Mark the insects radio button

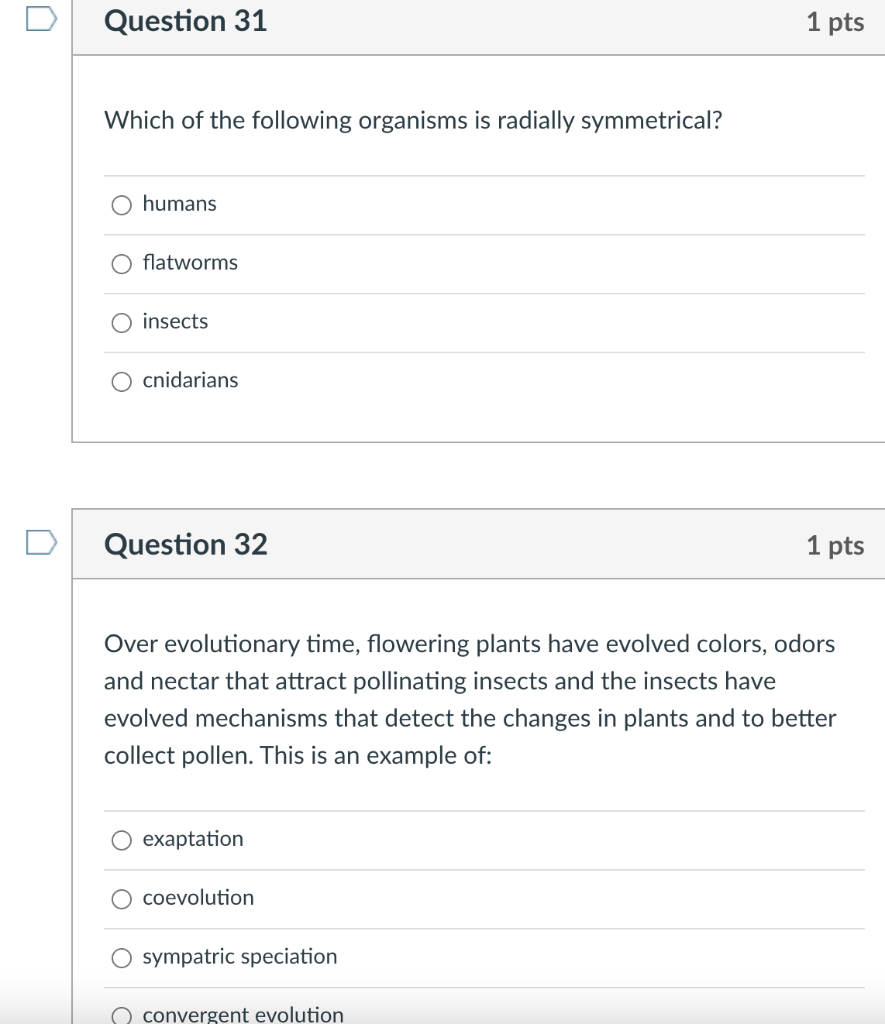tap(122, 323)
